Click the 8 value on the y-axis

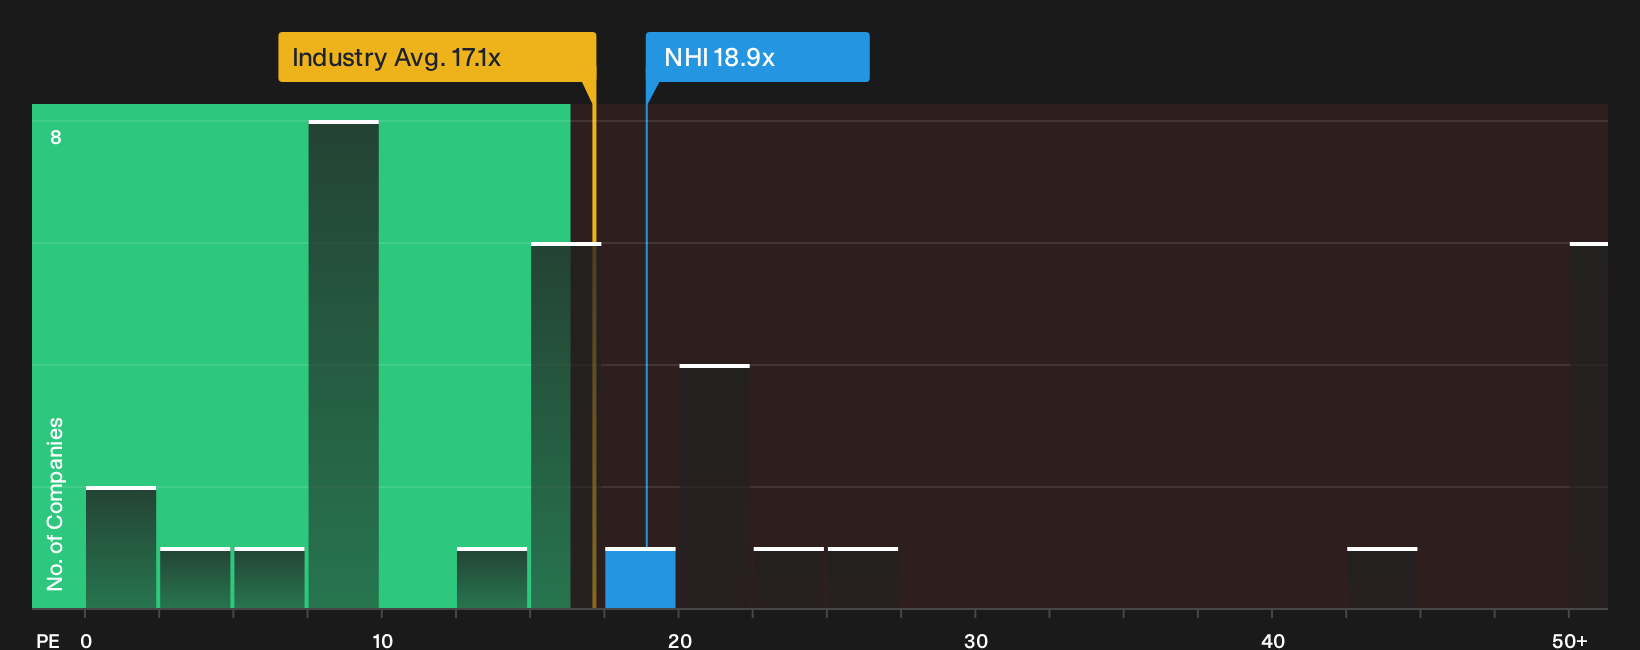click(56, 137)
